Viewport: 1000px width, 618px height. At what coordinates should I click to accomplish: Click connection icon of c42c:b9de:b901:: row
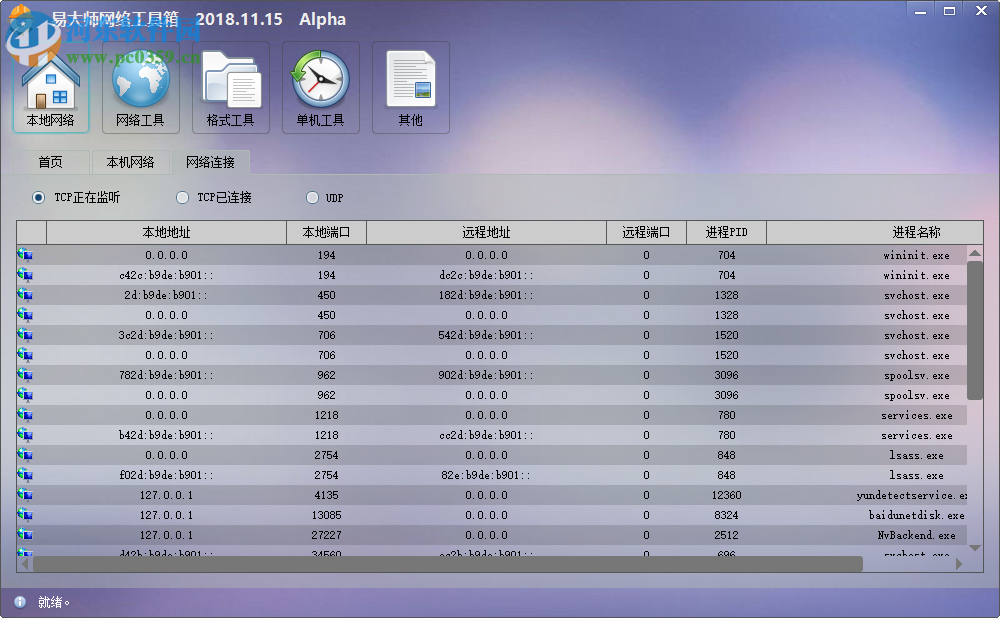pos(25,275)
